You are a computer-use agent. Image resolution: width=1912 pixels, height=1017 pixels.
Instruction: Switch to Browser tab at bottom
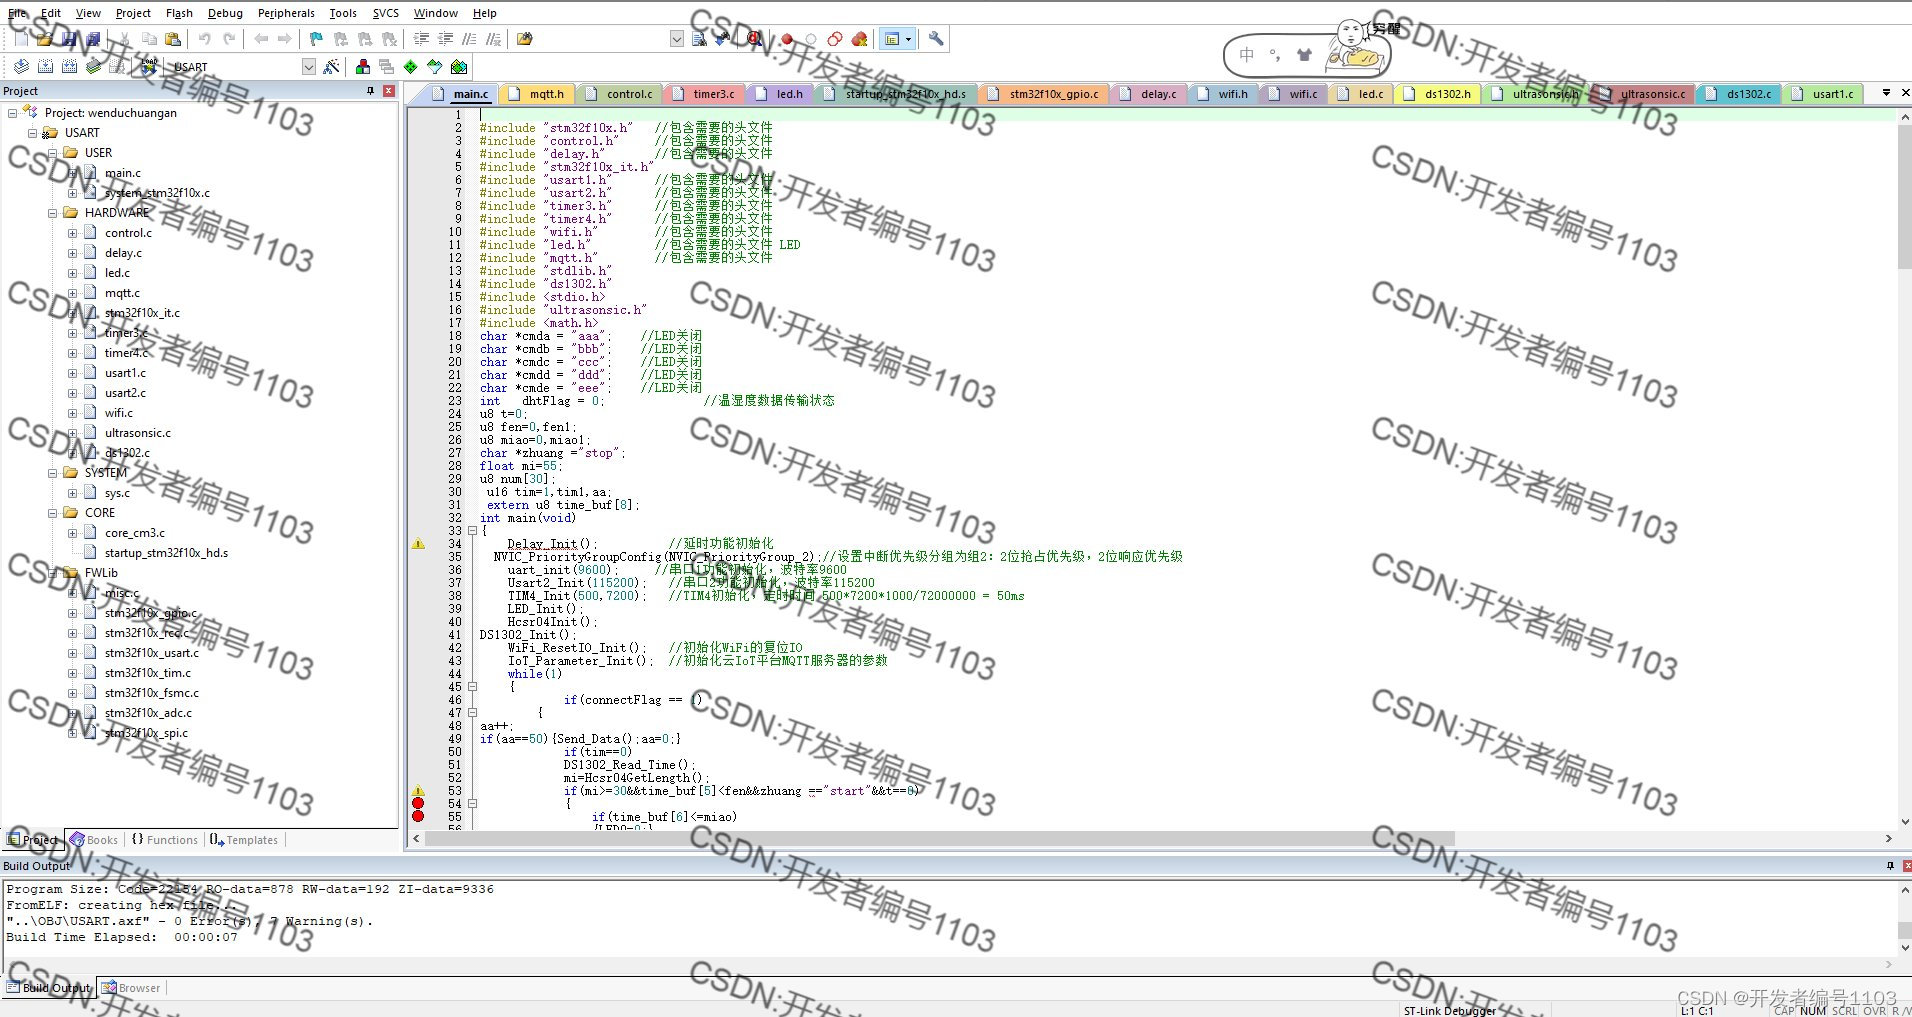[131, 988]
